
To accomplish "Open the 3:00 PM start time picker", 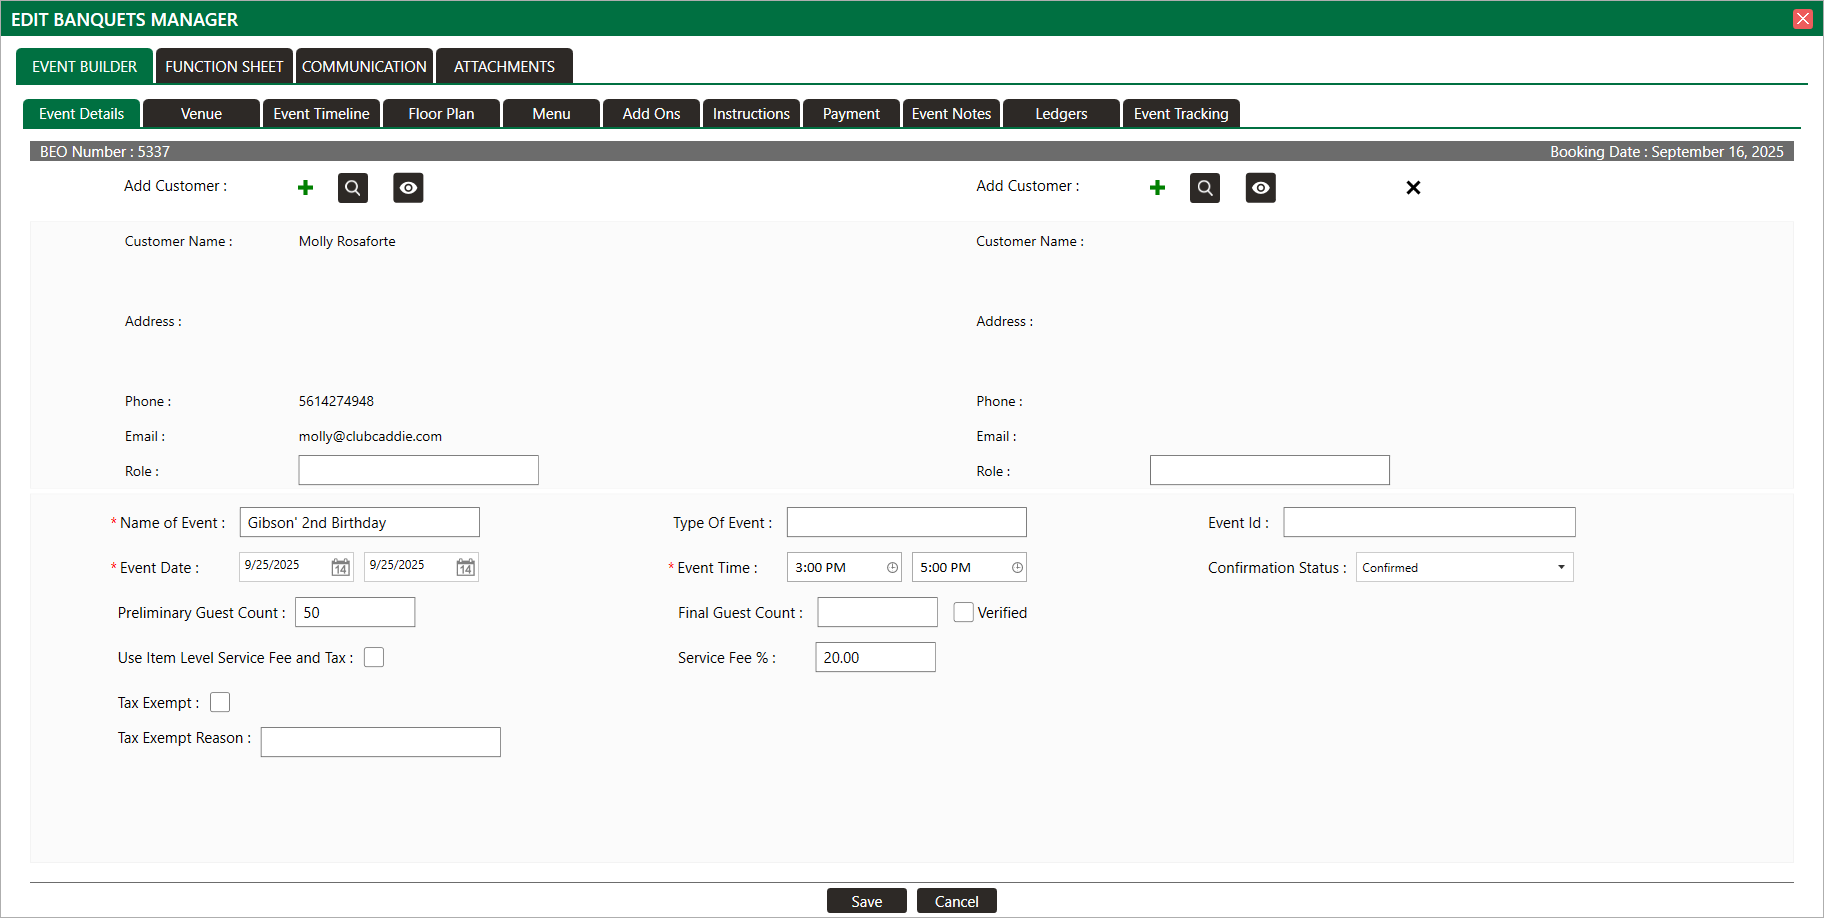I will pos(892,567).
